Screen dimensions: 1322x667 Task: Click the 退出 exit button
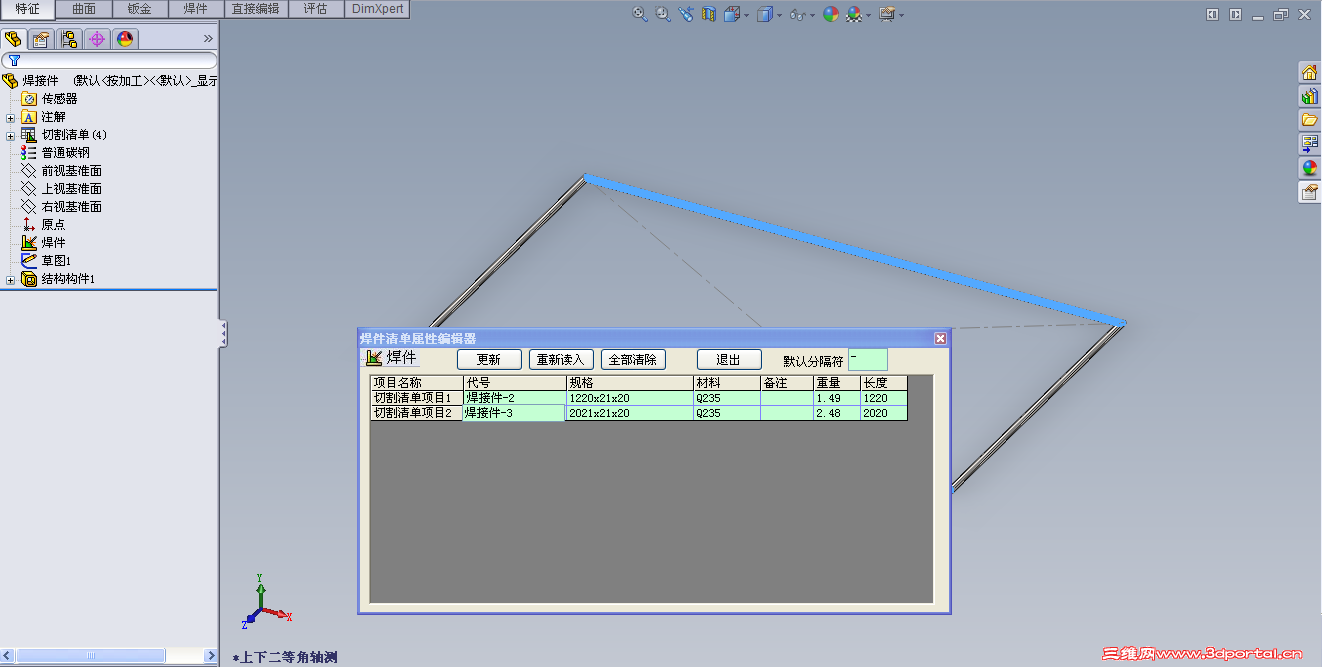[729, 360]
